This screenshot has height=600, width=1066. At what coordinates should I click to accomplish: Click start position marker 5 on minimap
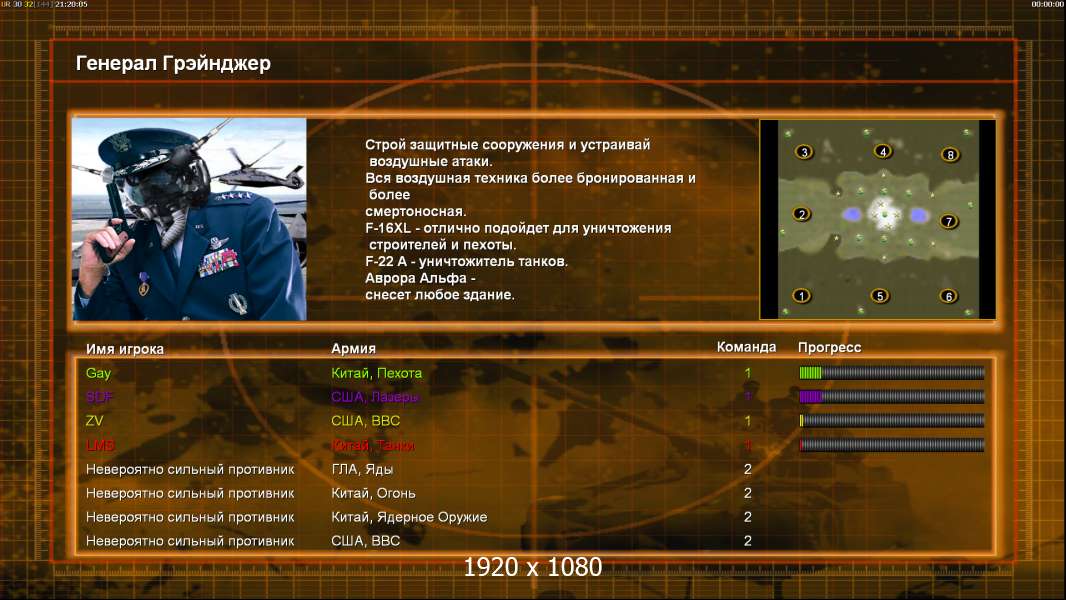(880, 296)
